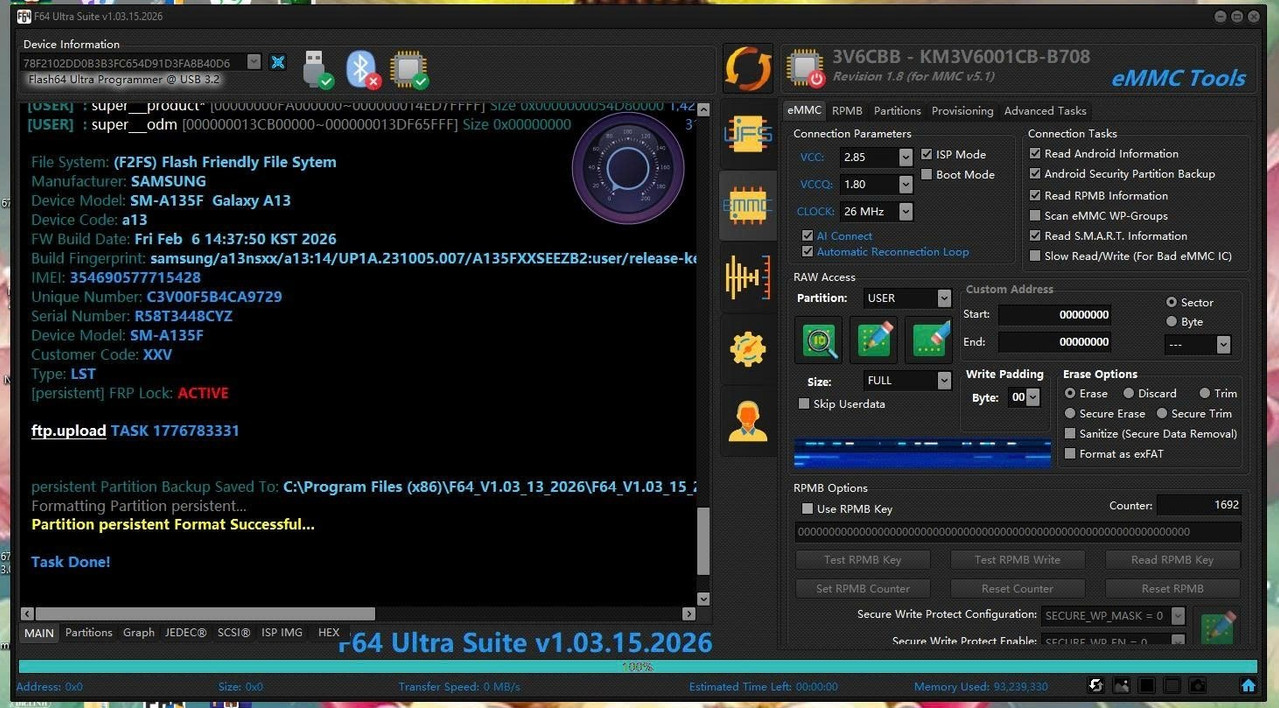Image resolution: width=1279 pixels, height=708 pixels.
Task: Click the chip power icon beside 3V6CBB
Action: 805,68
